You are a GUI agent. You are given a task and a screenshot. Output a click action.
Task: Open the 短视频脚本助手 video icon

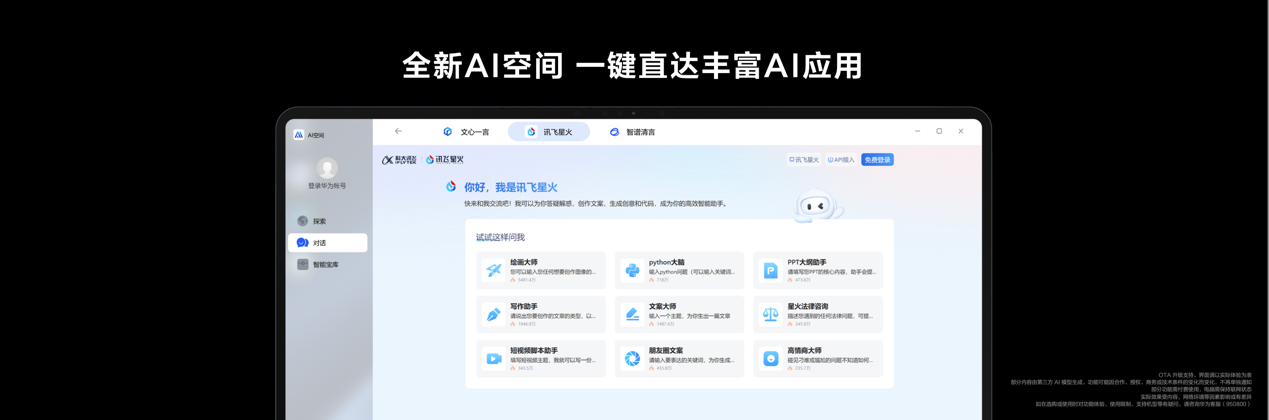pyautogui.click(x=494, y=358)
